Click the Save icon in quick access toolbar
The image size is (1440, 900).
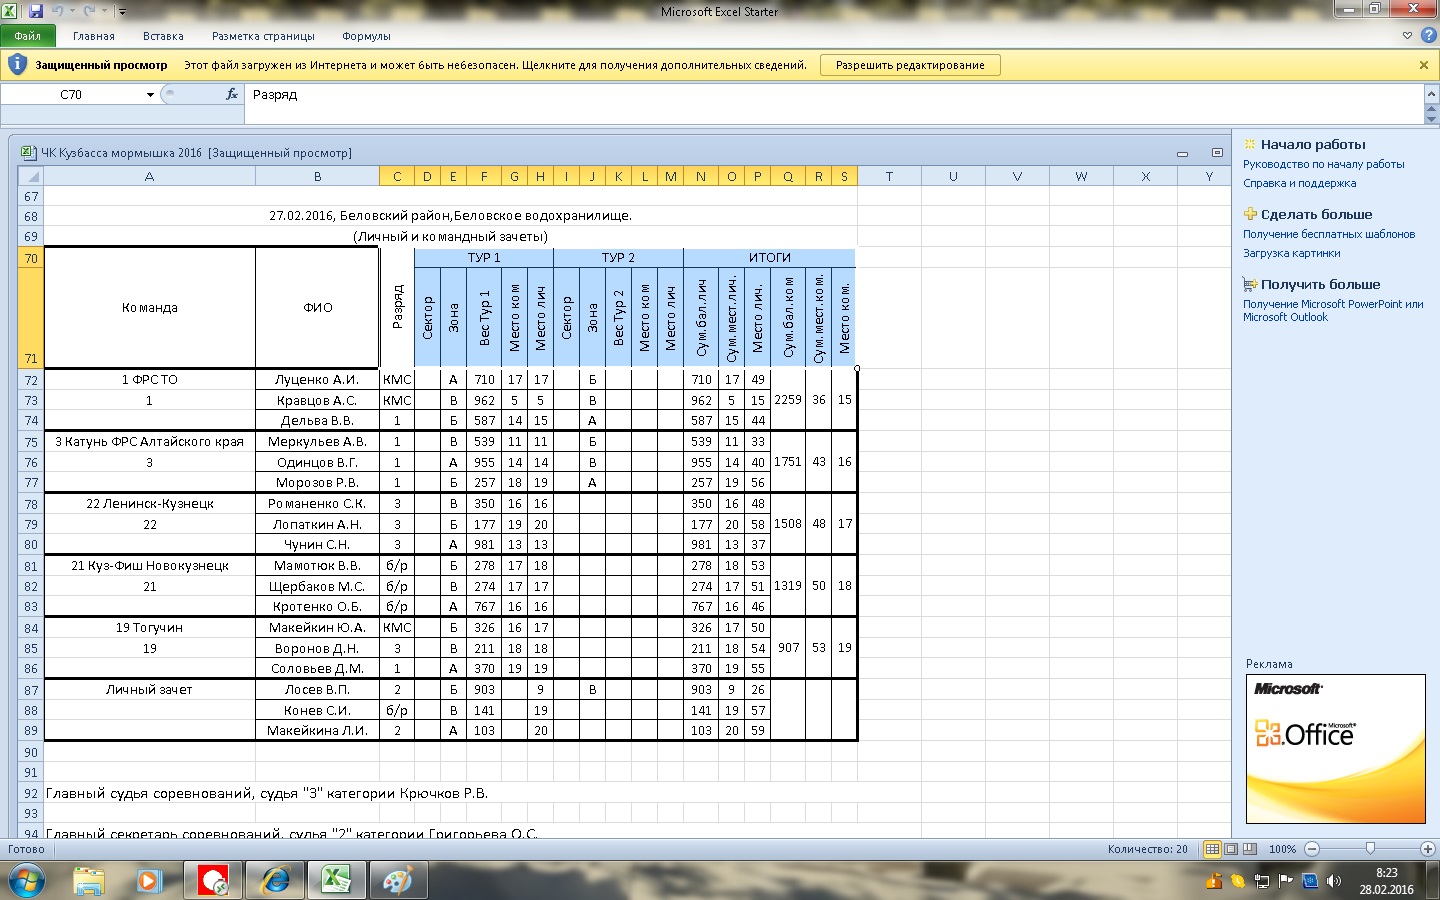click(37, 12)
